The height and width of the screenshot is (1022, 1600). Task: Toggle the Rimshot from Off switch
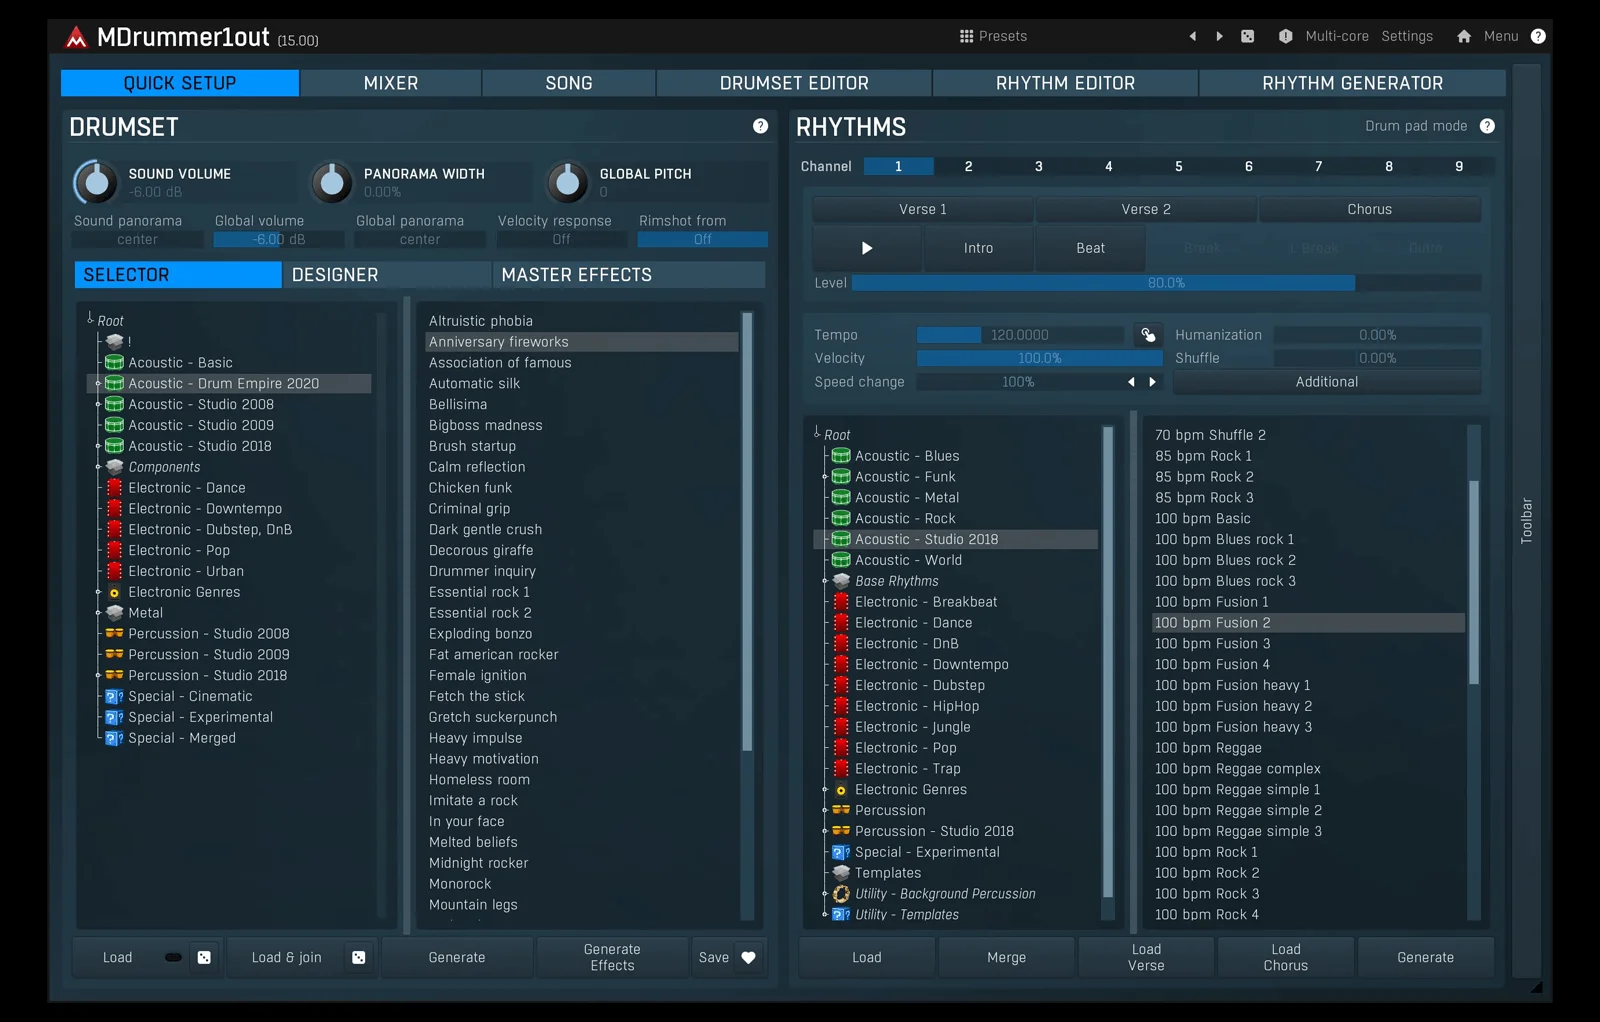coord(702,240)
